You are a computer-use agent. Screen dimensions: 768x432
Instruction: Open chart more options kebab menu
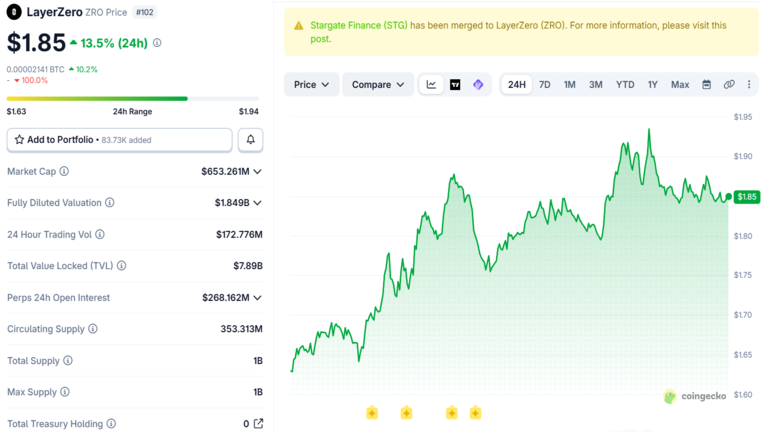point(749,85)
